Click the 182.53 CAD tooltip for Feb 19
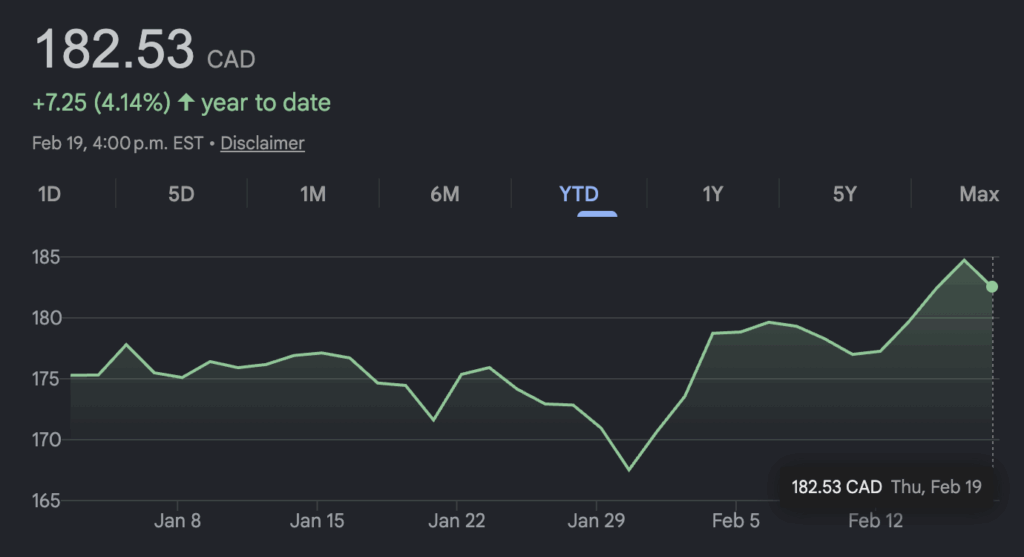Viewport: 1024px width, 557px height. point(886,487)
